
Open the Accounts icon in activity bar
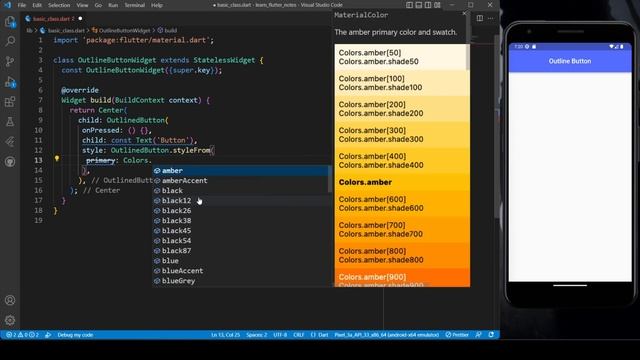tap(10, 300)
